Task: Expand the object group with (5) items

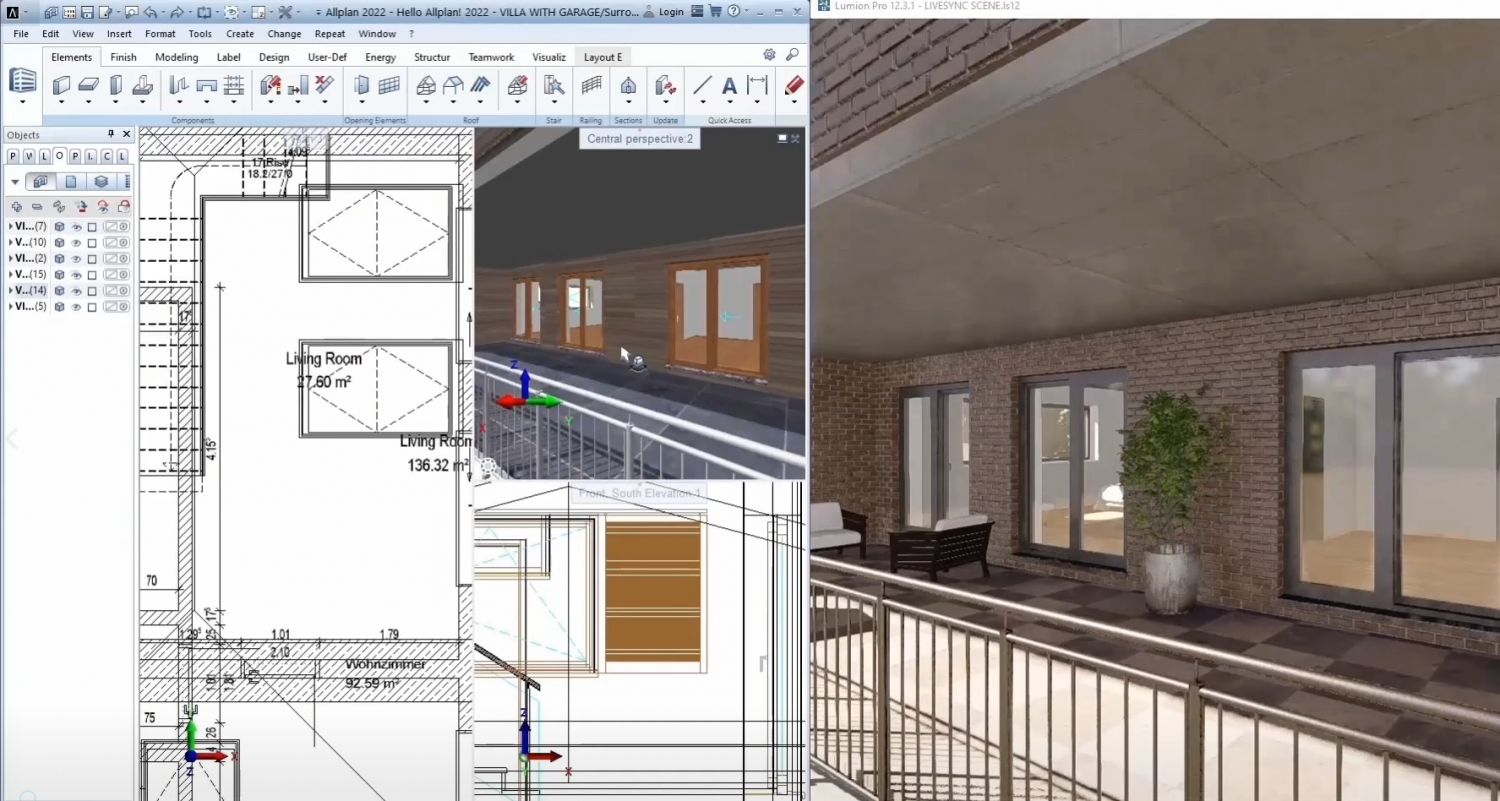Action: (x=10, y=307)
